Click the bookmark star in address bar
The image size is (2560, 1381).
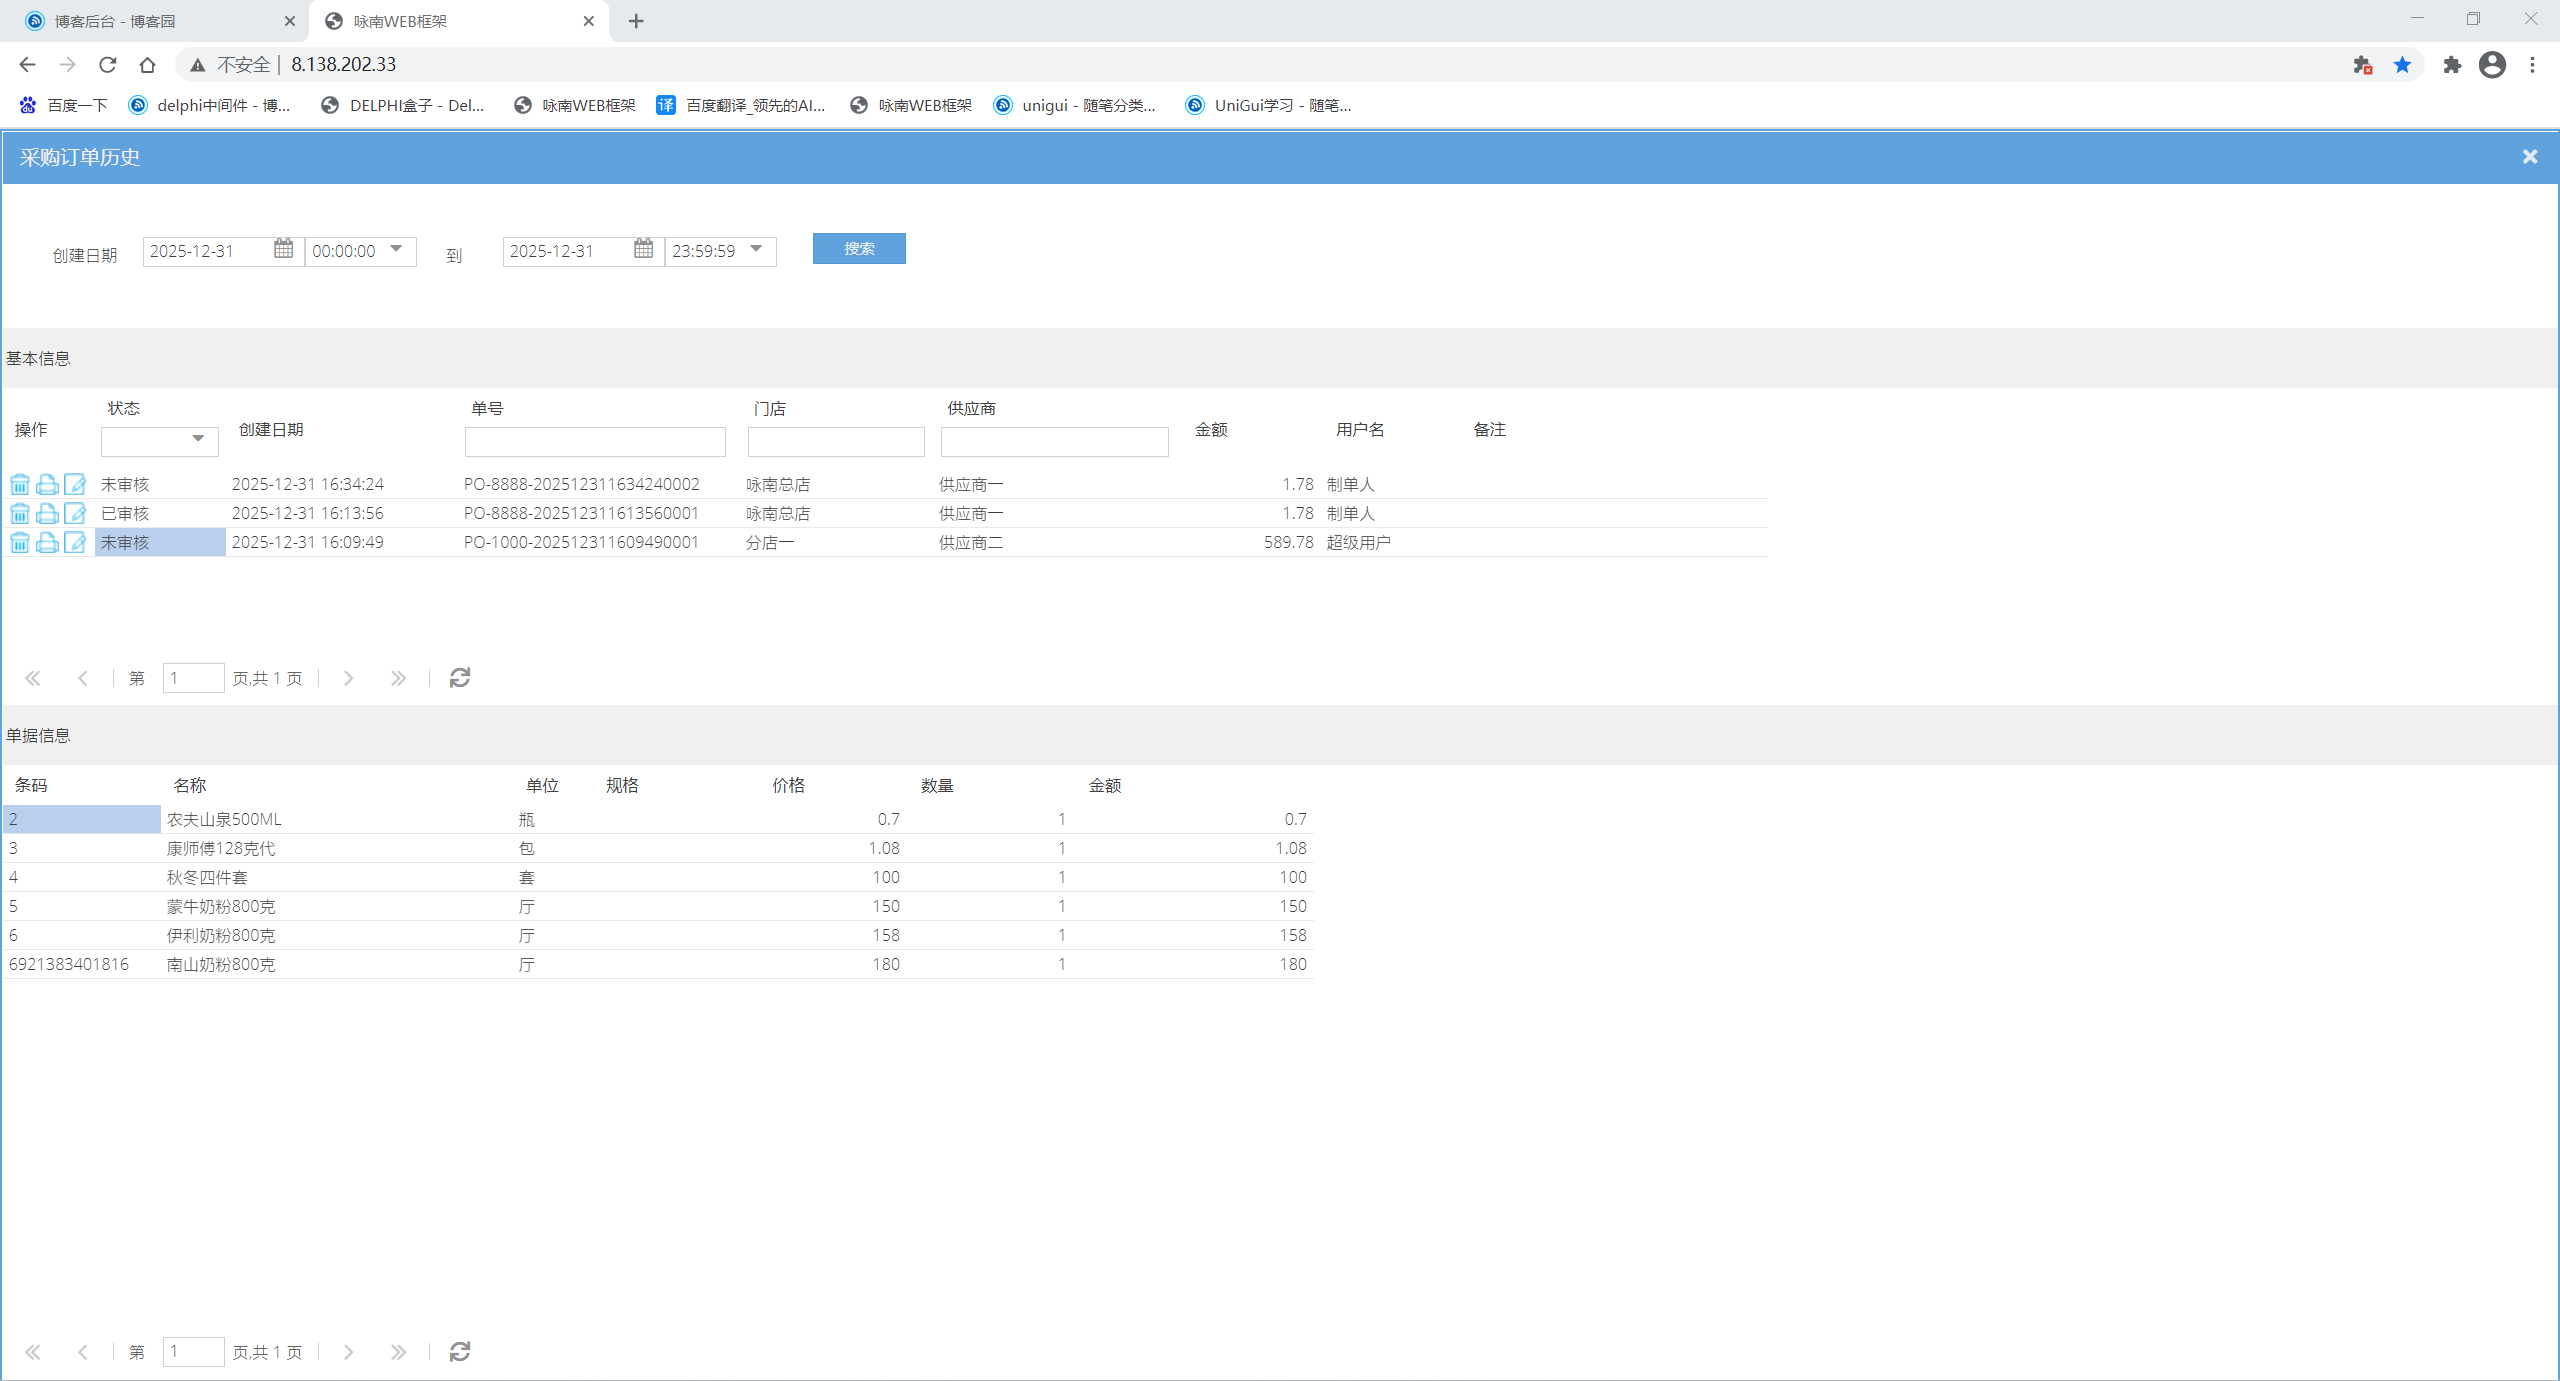[2402, 65]
